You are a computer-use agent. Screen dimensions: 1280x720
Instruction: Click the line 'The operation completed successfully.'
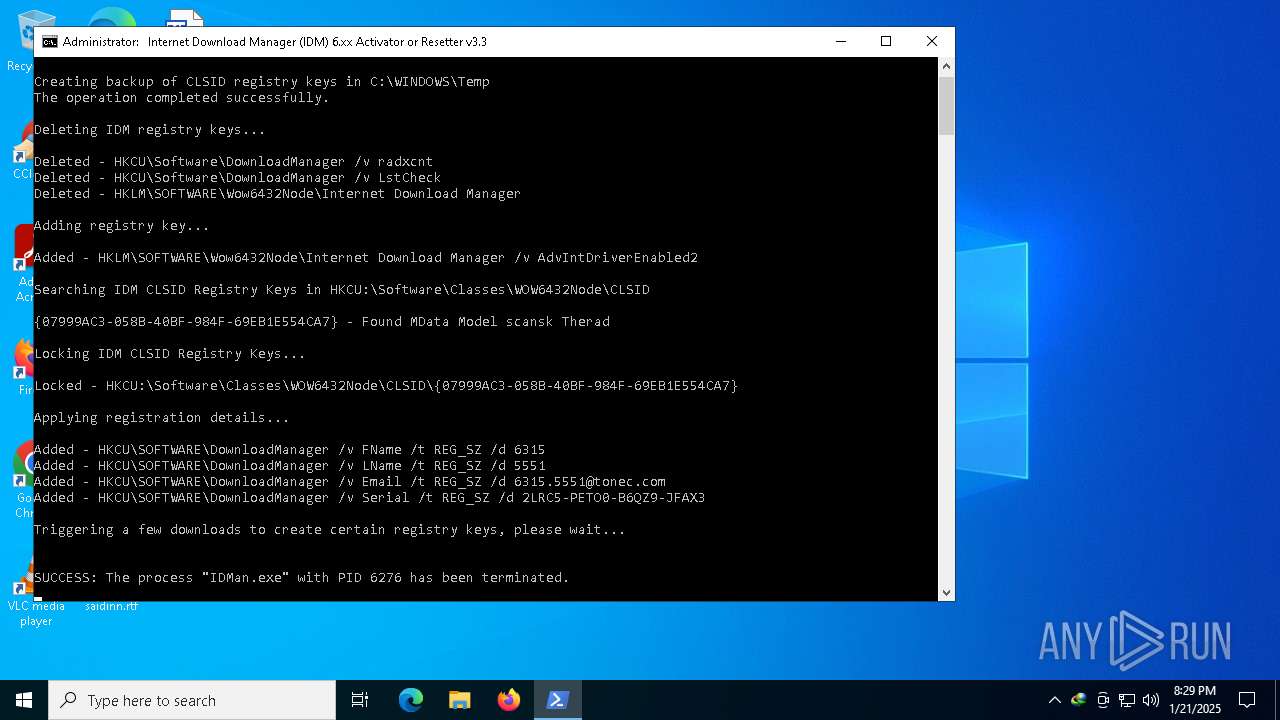point(182,98)
